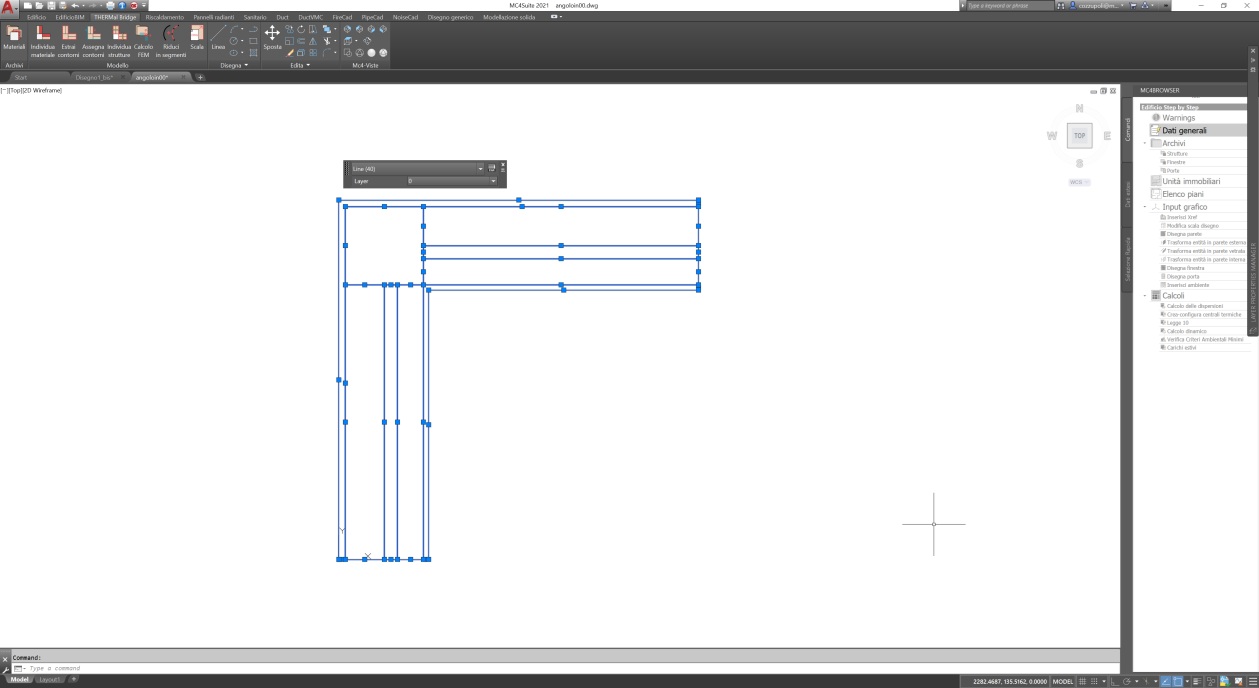This screenshot has height=688, width=1259.
Task: Click the application menu A logo
Action: (9, 7)
